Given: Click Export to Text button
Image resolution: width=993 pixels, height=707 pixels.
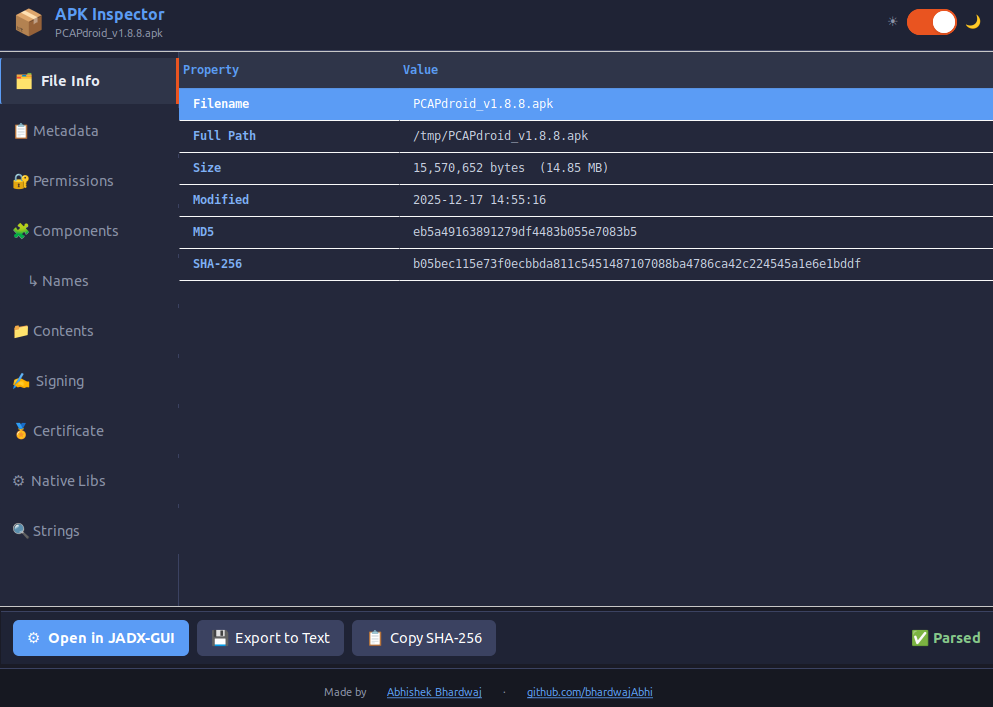Looking at the screenshot, I should point(270,638).
